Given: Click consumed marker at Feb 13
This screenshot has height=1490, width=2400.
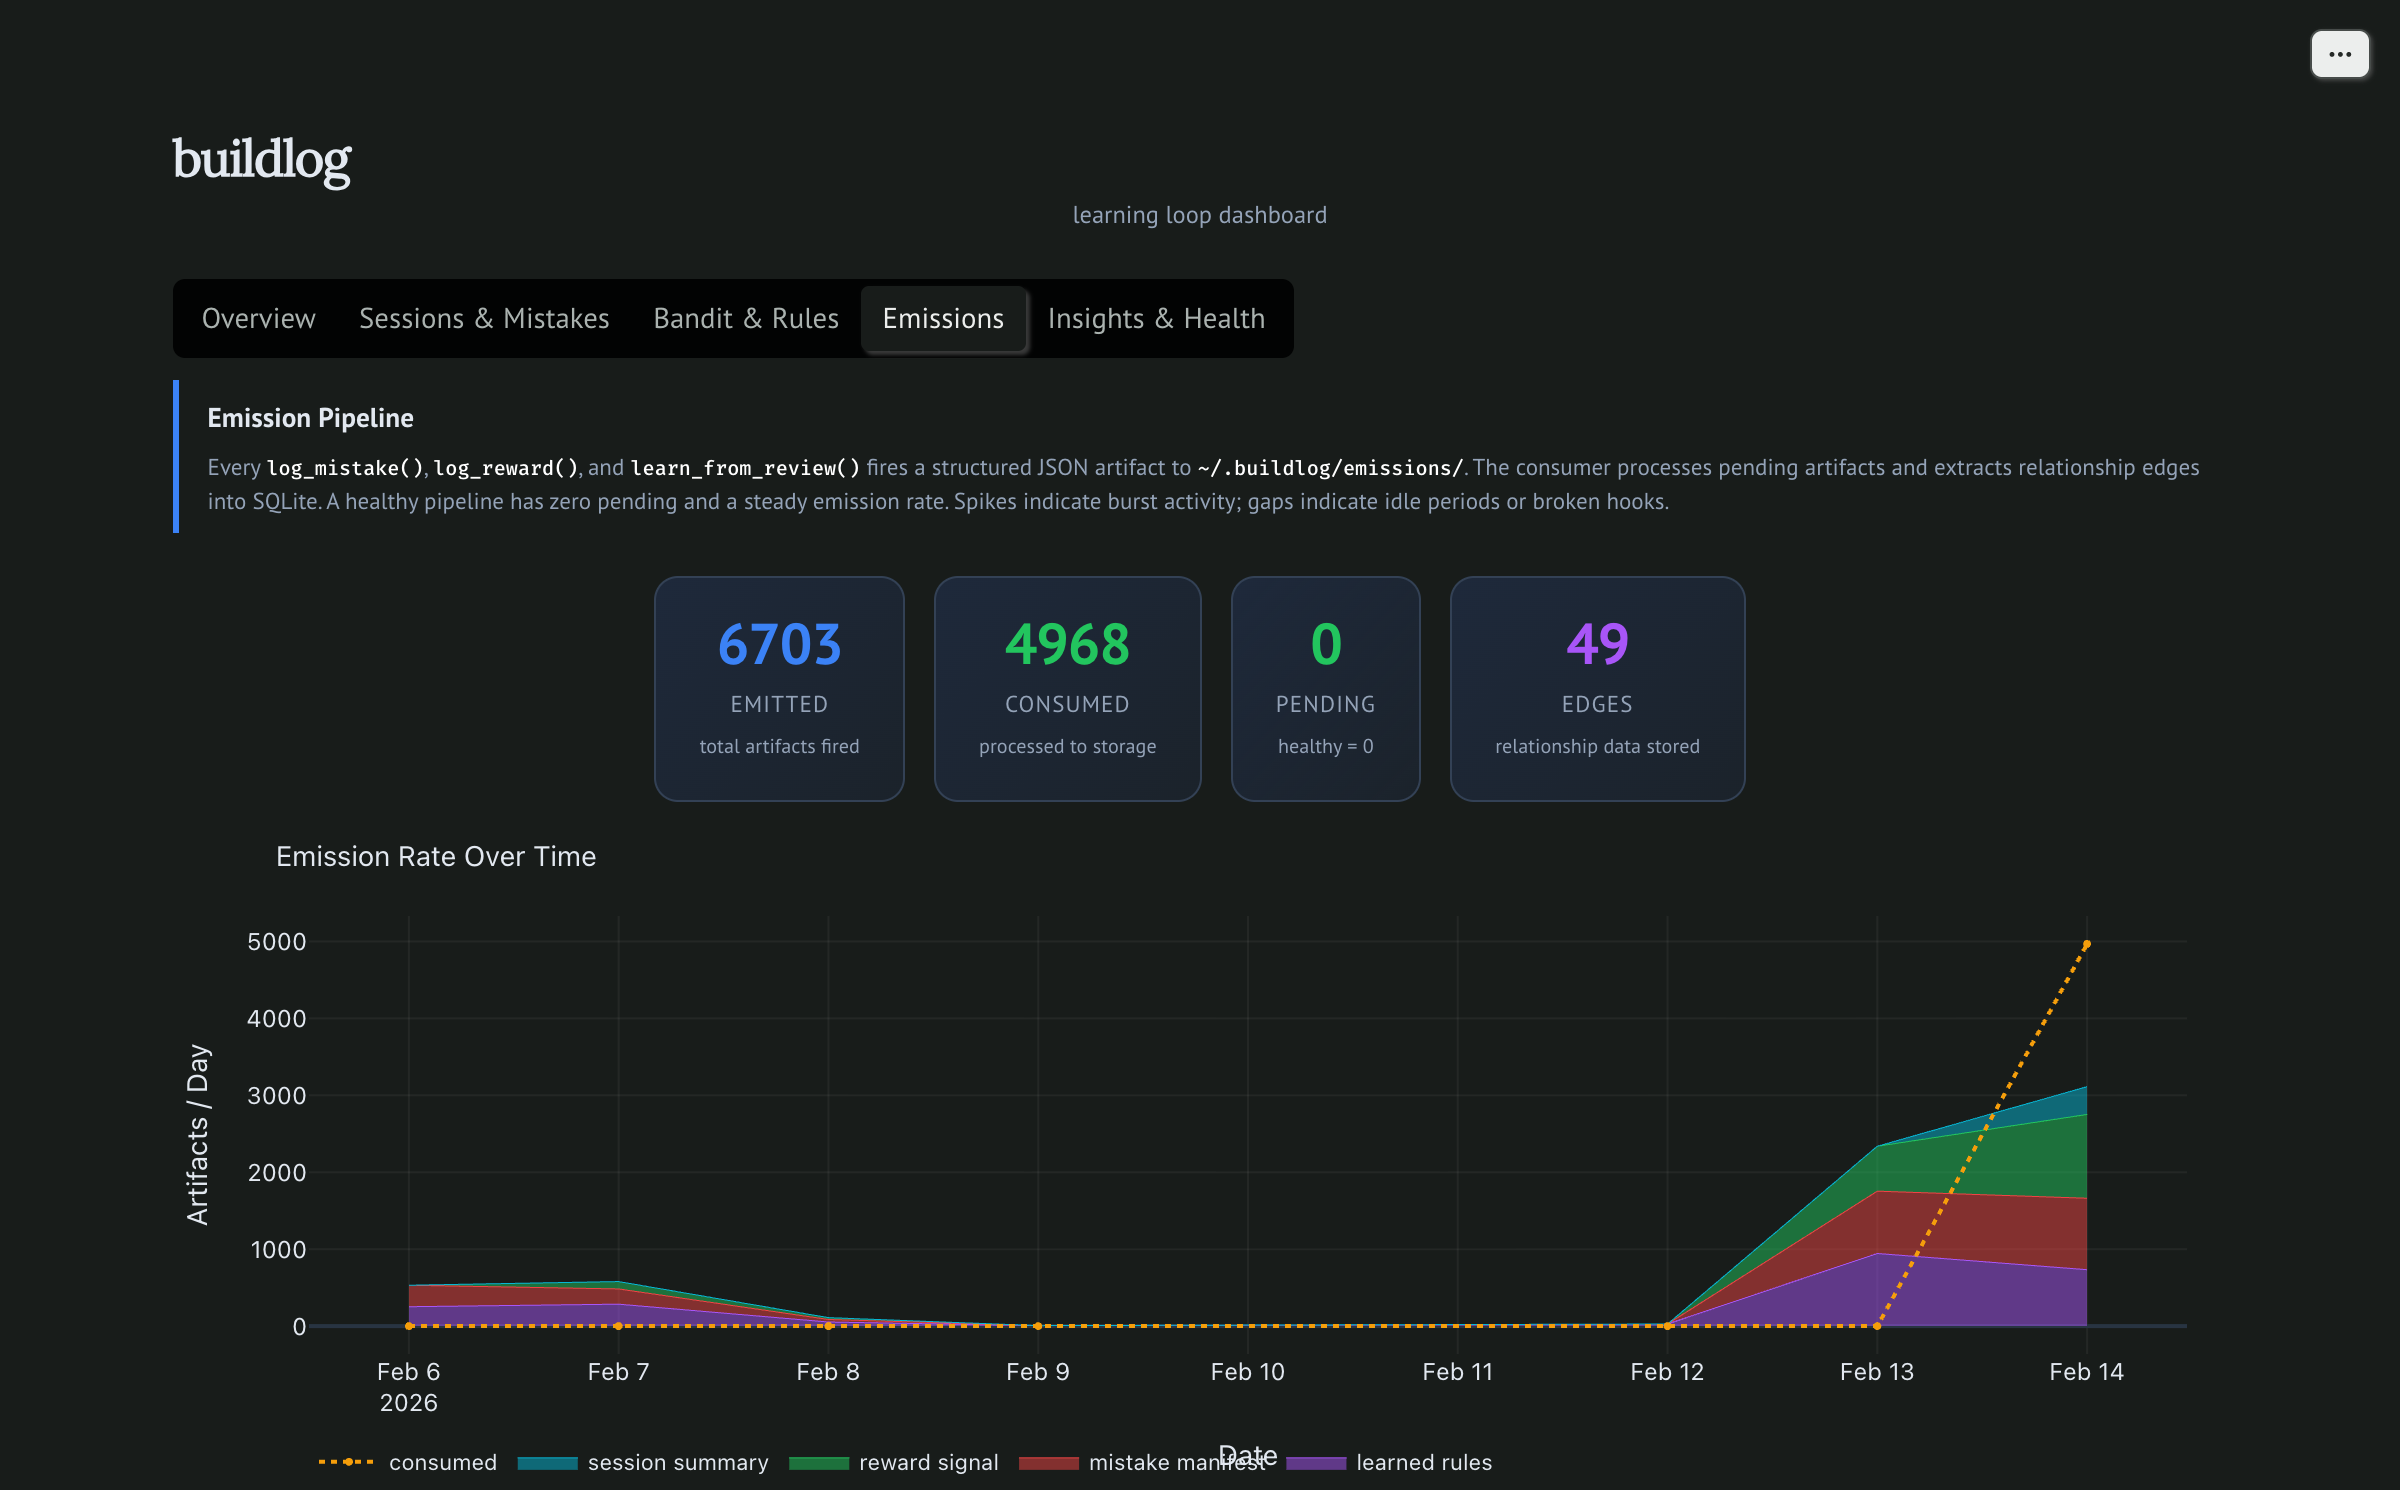Looking at the screenshot, I should coord(1877,1326).
